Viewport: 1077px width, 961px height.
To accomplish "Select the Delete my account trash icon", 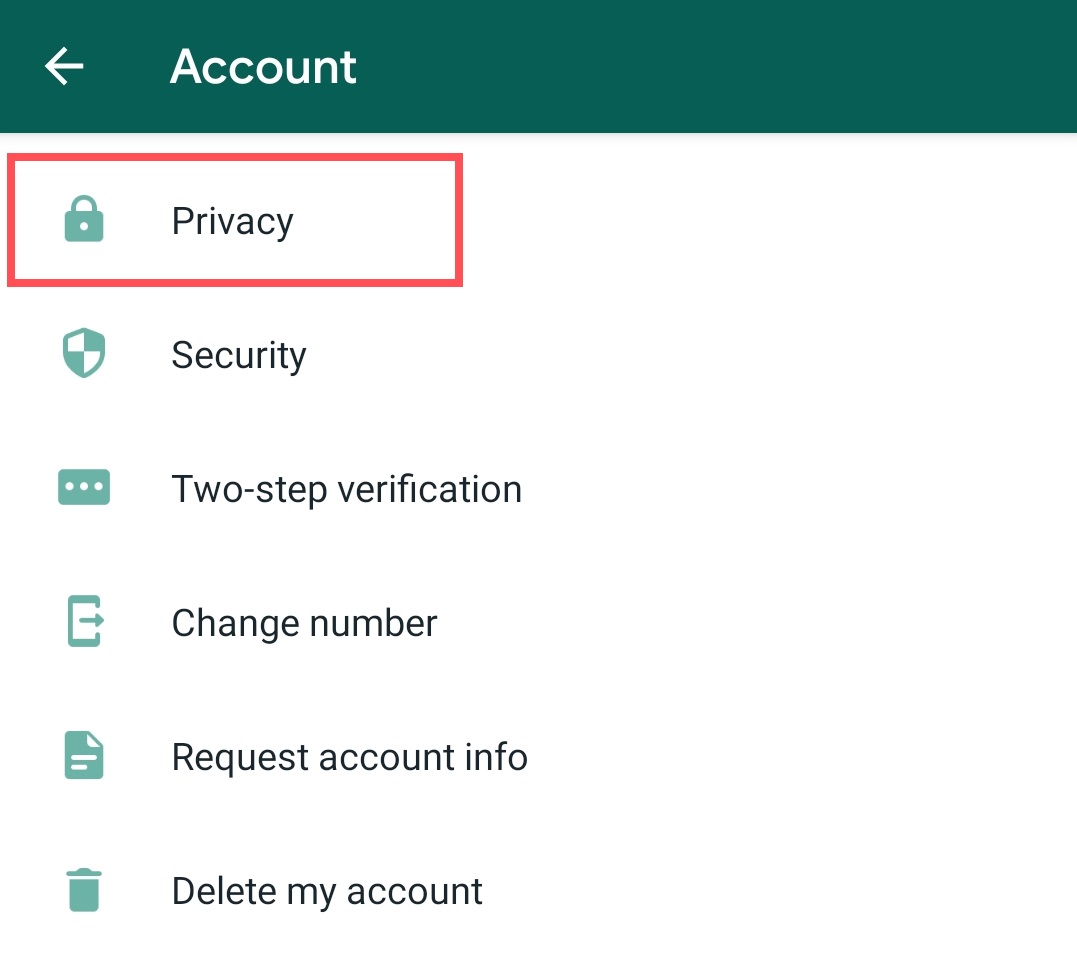I will pyautogui.click(x=84, y=890).
